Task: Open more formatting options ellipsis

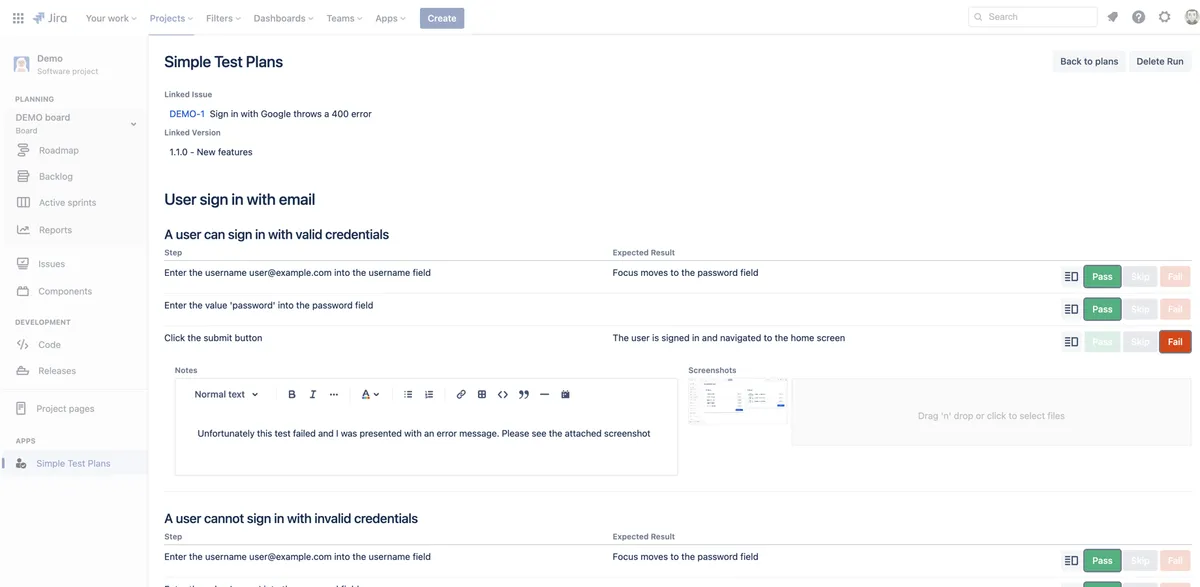Action: pos(334,394)
